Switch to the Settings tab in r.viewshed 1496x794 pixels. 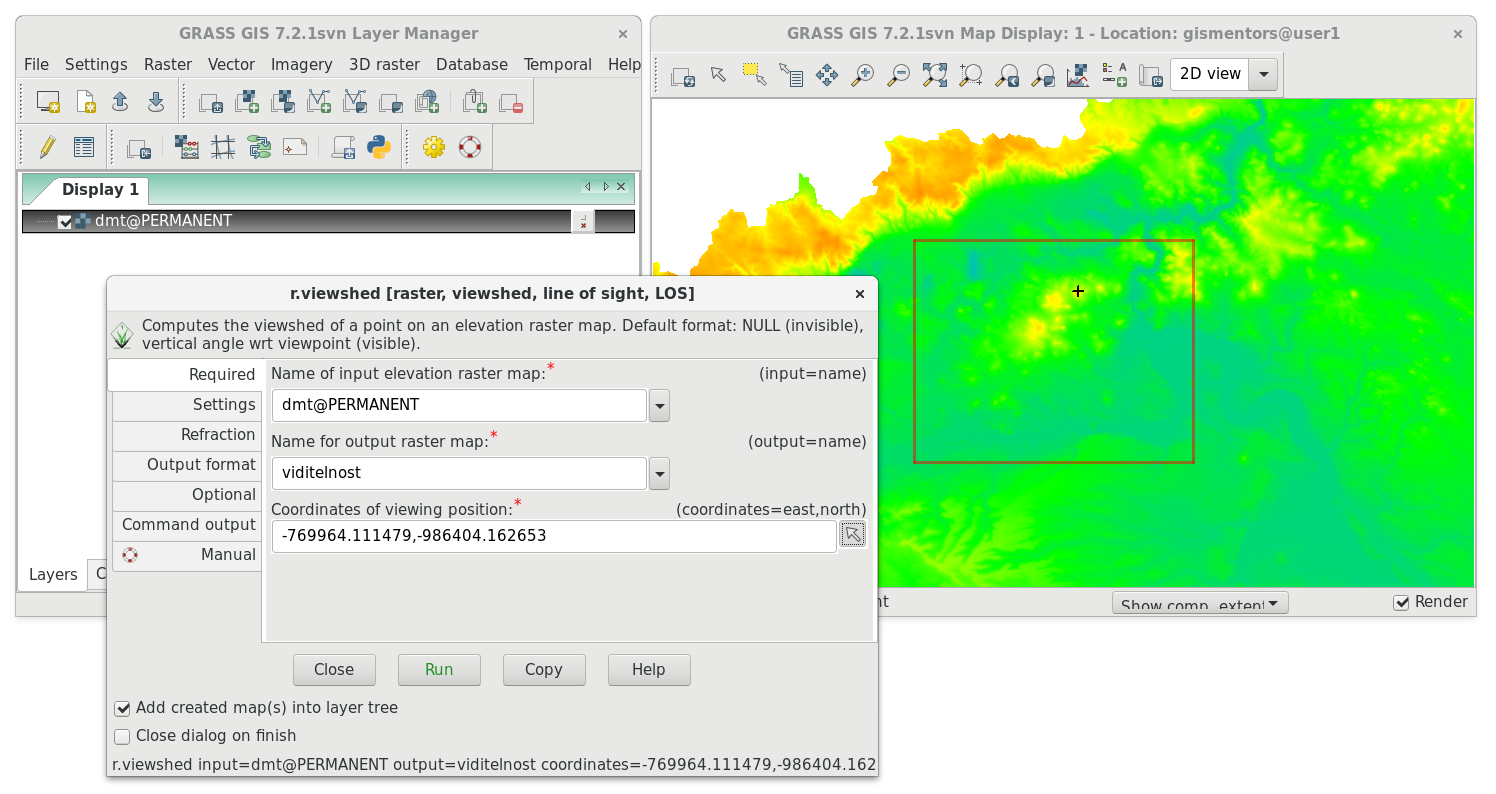point(187,405)
